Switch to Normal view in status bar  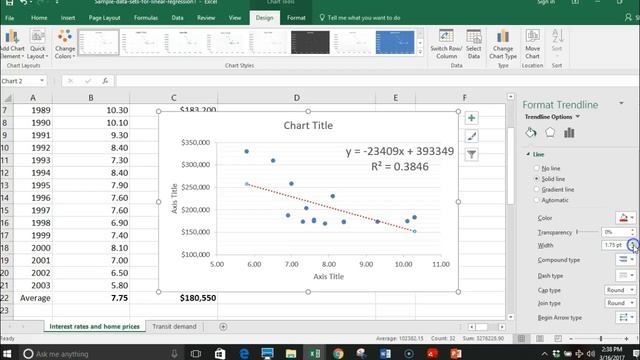(x=522, y=338)
